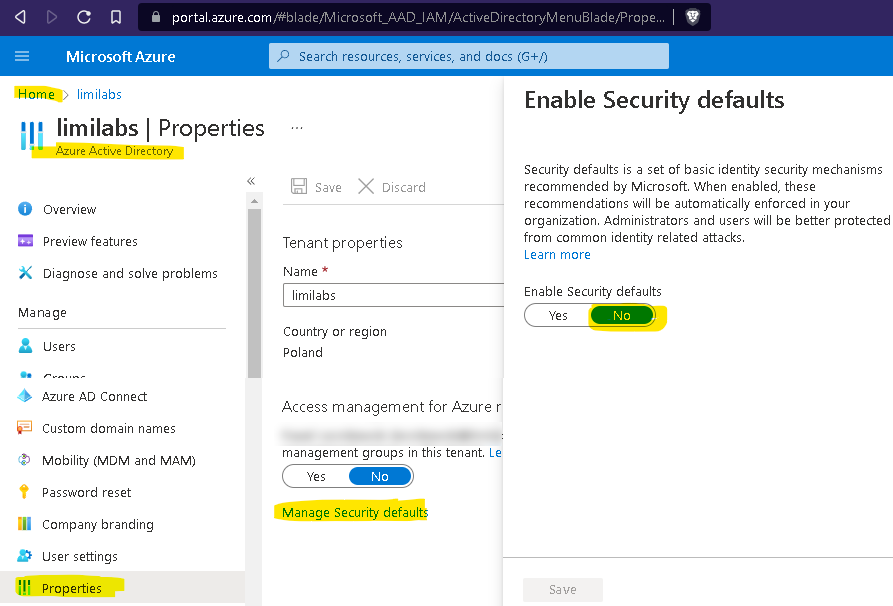Click Home breadcrumb link
The height and width of the screenshot is (606, 893).
tap(36, 94)
